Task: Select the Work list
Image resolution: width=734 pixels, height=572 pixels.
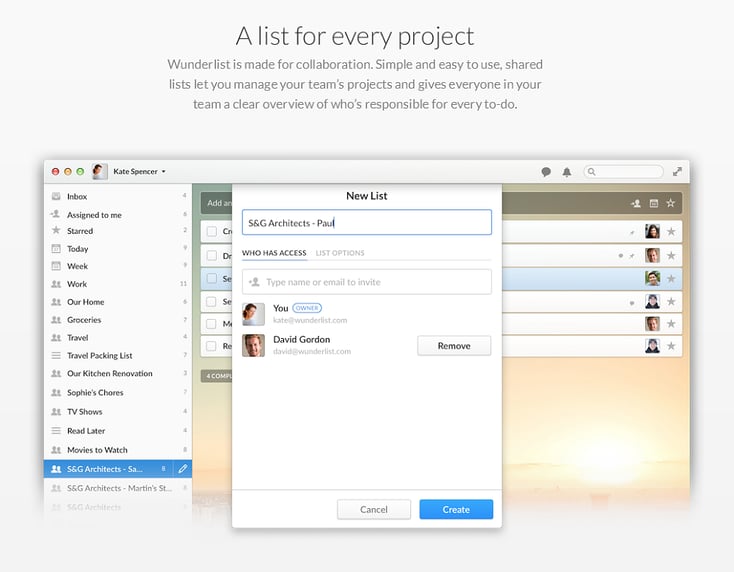Action: pos(118,284)
